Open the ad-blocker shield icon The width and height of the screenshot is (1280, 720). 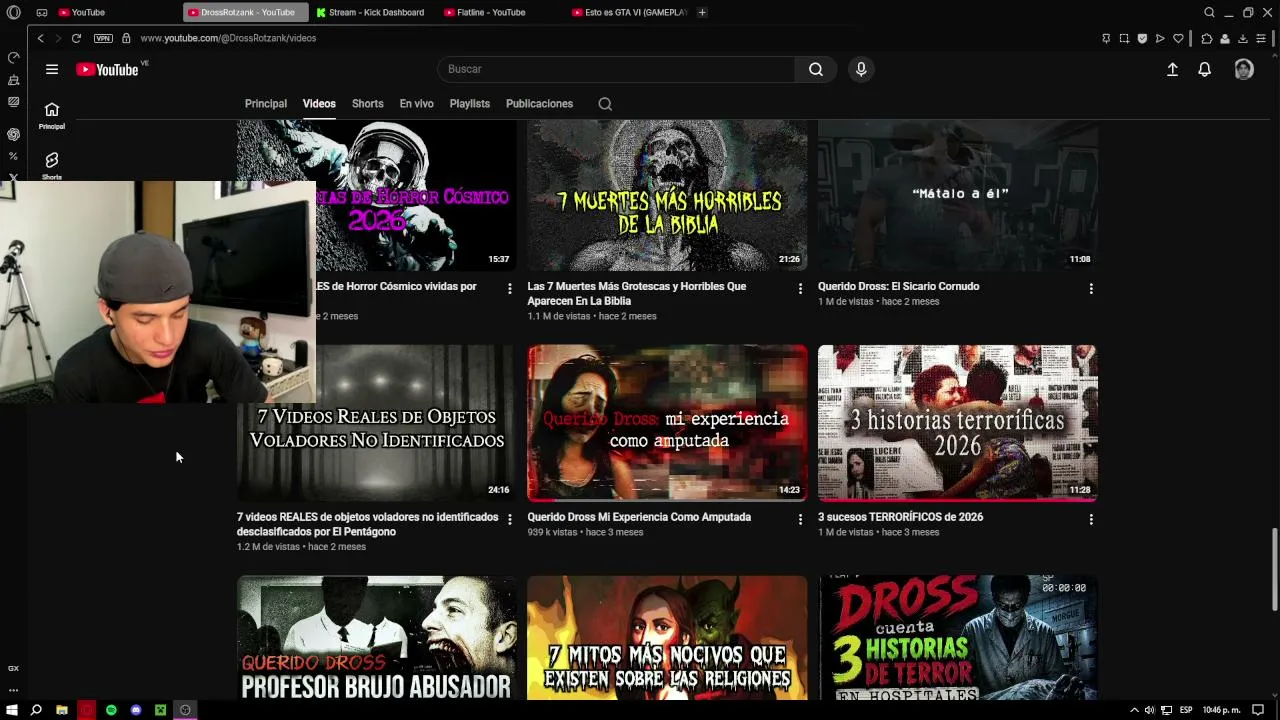coord(1142,38)
